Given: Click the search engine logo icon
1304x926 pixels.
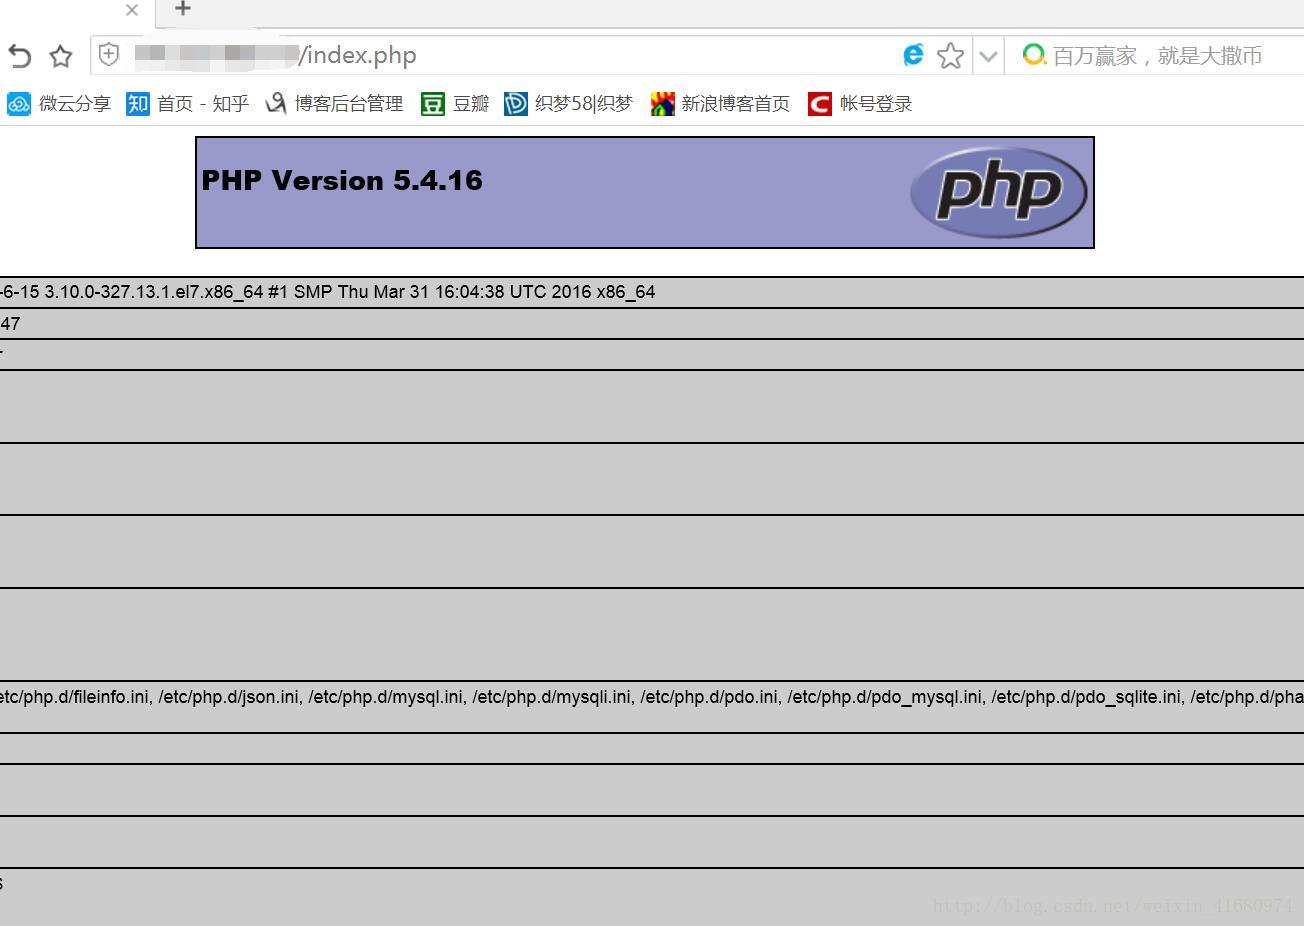Looking at the screenshot, I should click(x=1034, y=55).
